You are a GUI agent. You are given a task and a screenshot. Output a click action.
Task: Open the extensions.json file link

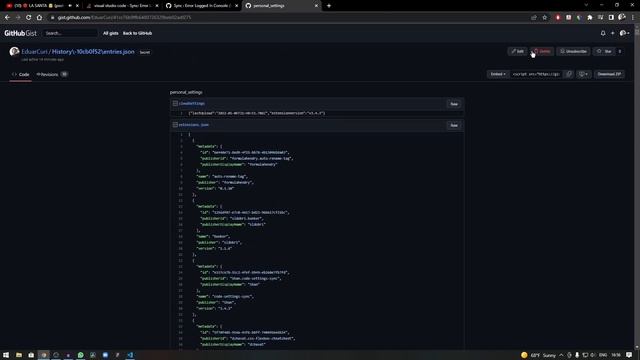pos(193,125)
